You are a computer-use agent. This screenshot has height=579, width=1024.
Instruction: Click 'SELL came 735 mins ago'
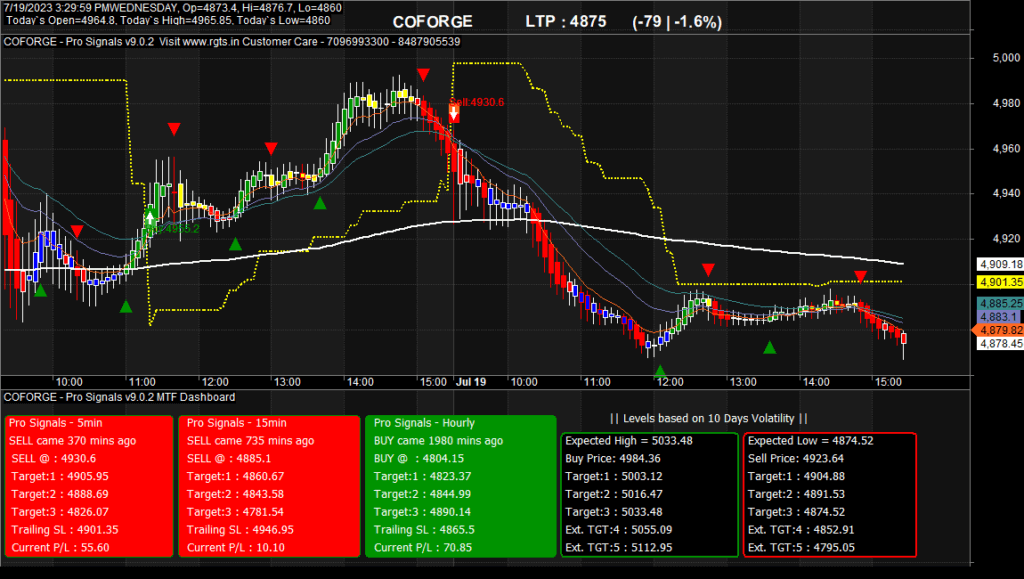(x=250, y=441)
